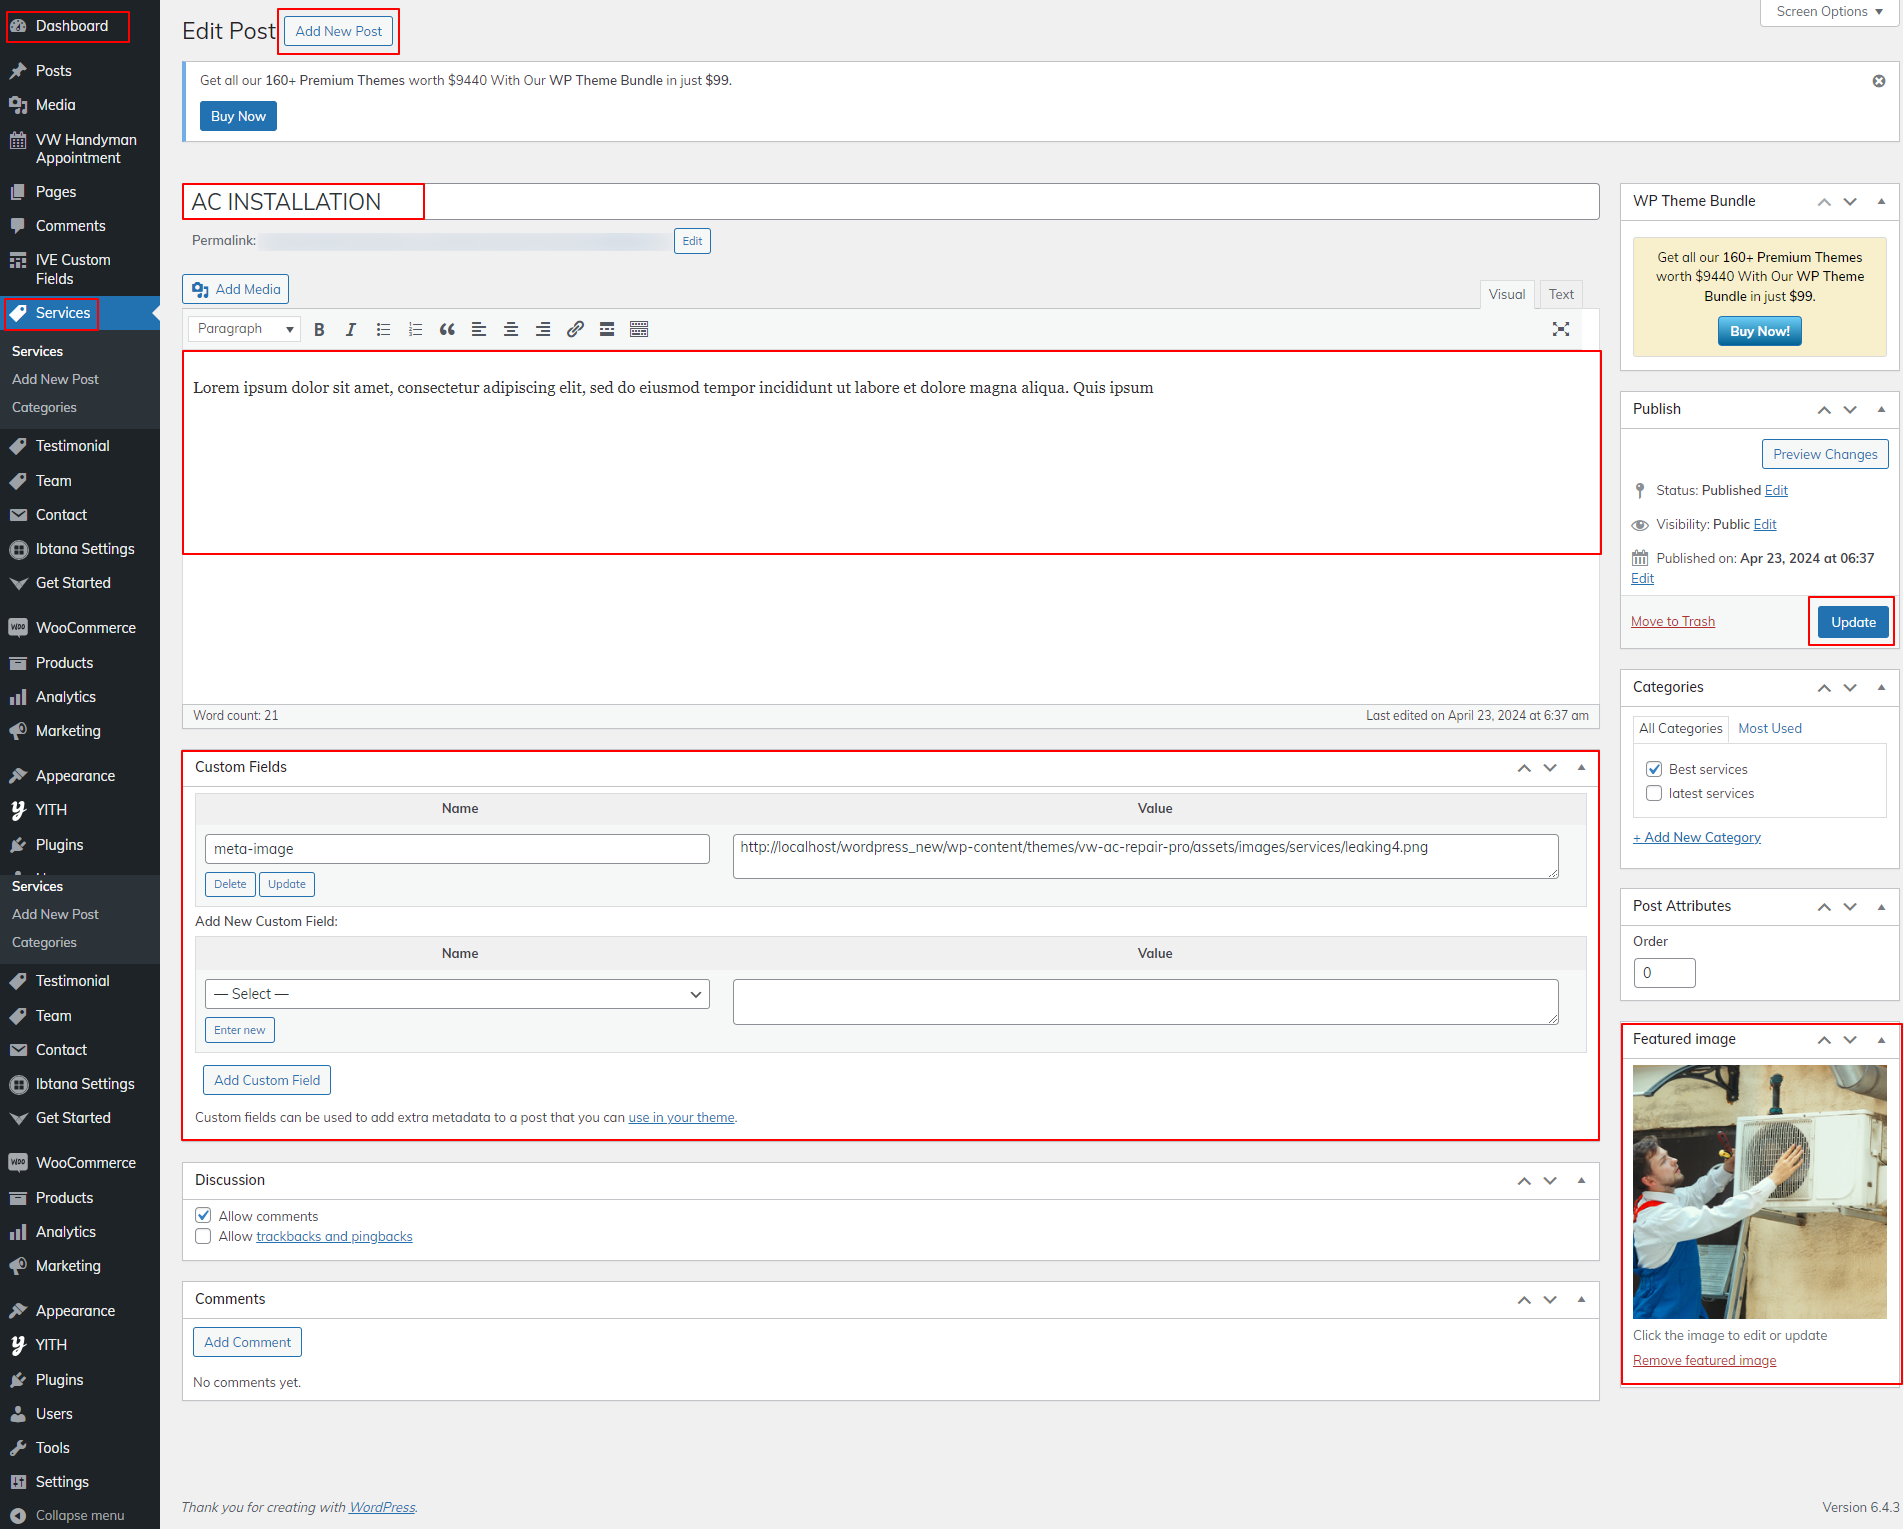Screen dimensions: 1903x1529
Task: Click the Insert Read More tag icon
Action: (607, 329)
